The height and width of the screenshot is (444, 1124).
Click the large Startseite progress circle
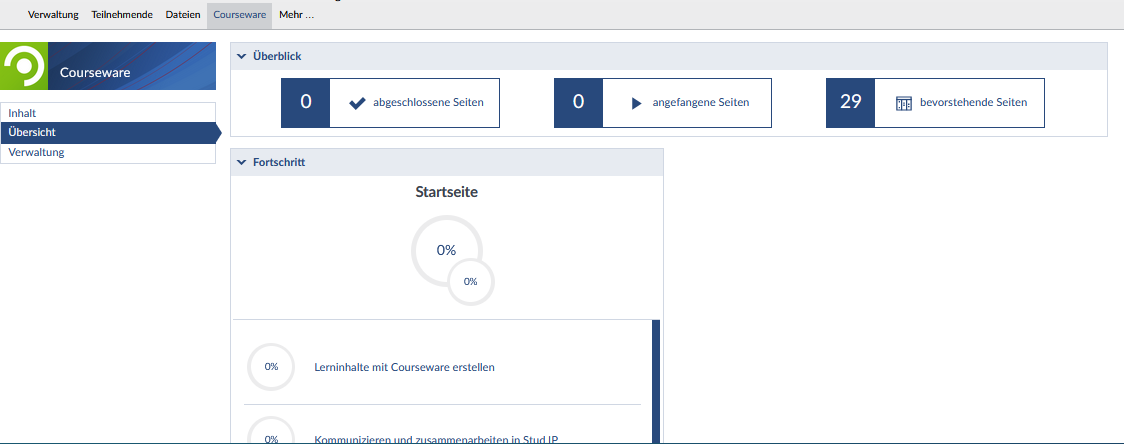pyautogui.click(x=445, y=250)
